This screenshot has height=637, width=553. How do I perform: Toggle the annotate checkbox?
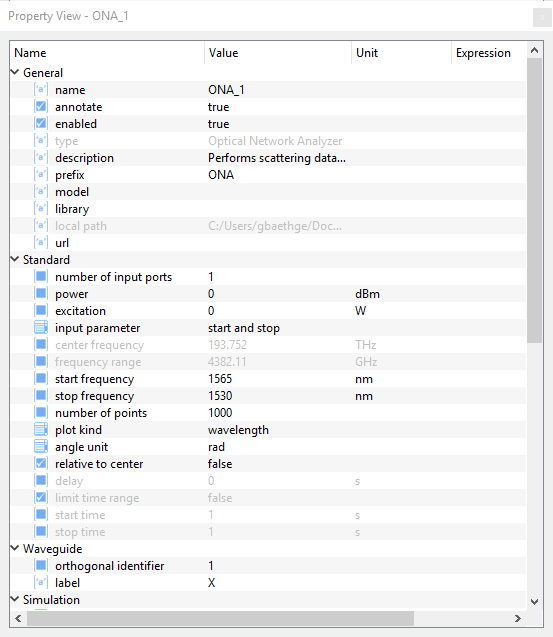point(41,106)
